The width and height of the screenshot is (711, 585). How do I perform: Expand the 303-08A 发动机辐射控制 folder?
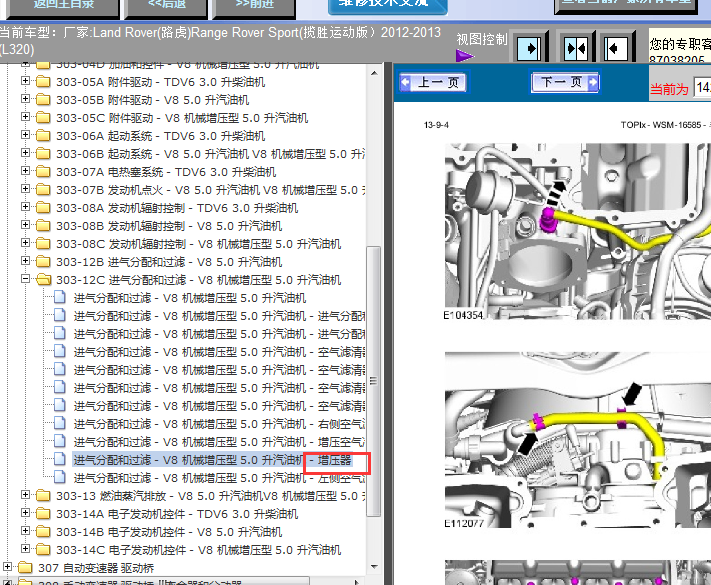pyautogui.click(x=25, y=207)
